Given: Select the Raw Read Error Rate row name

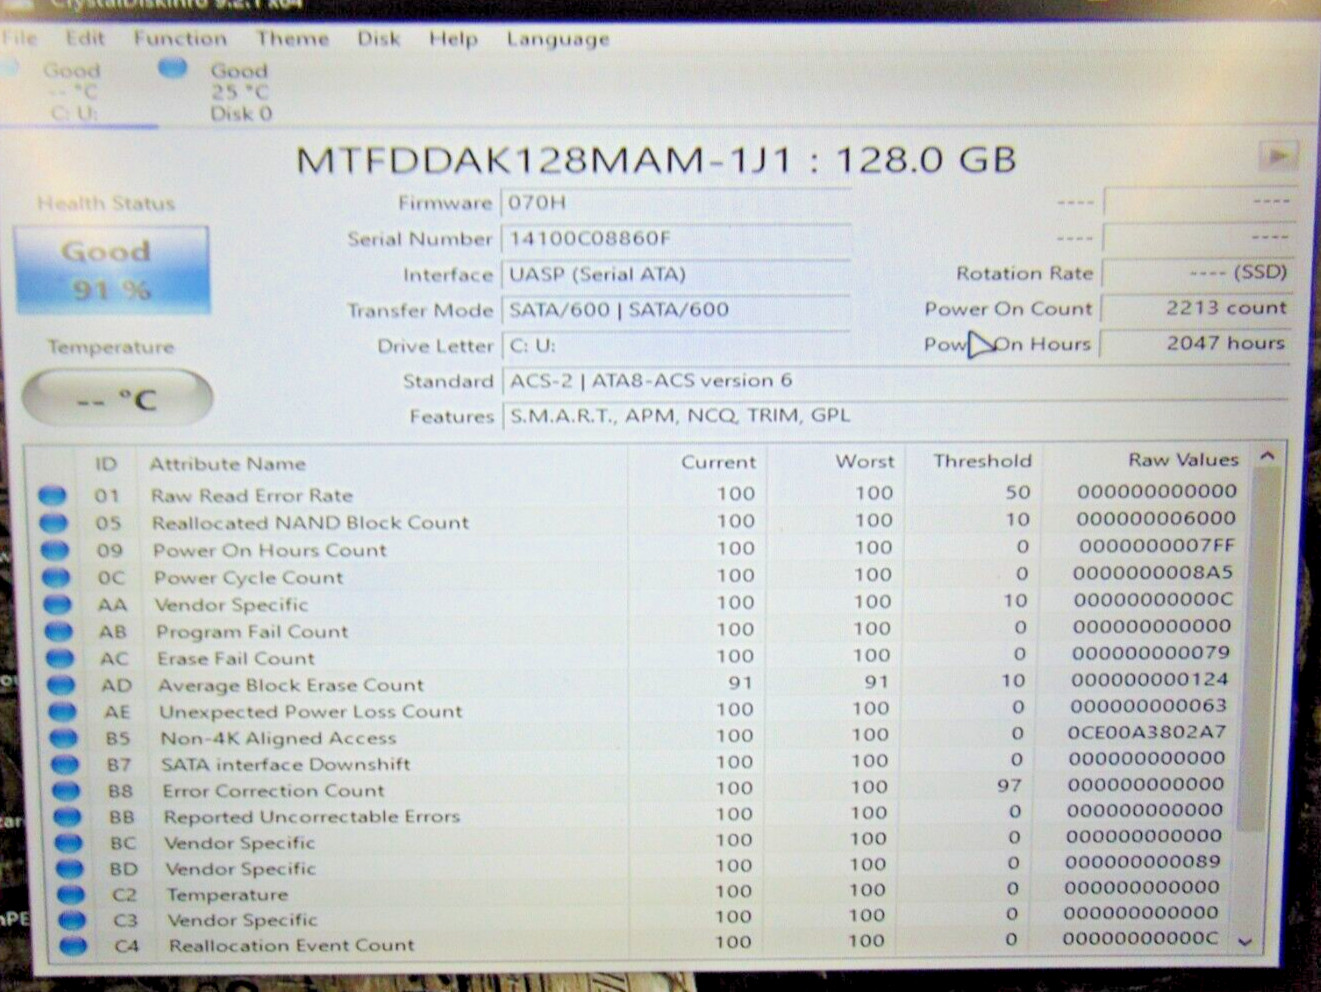Looking at the screenshot, I should point(252,495).
